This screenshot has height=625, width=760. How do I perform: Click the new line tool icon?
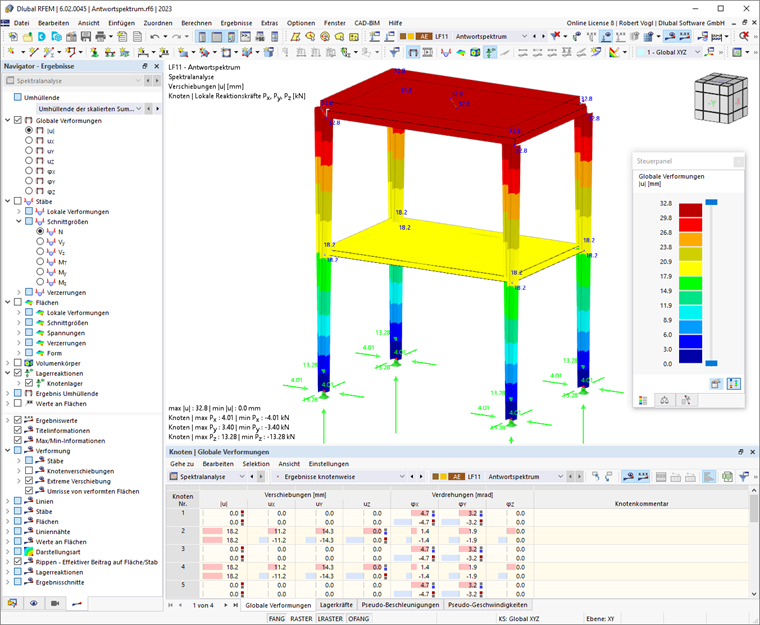[33, 52]
